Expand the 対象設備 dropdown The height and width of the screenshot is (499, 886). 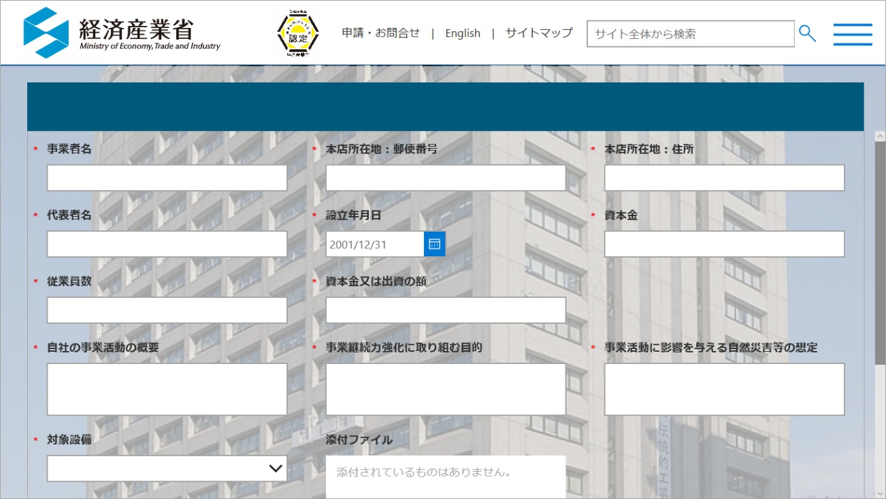pos(167,468)
